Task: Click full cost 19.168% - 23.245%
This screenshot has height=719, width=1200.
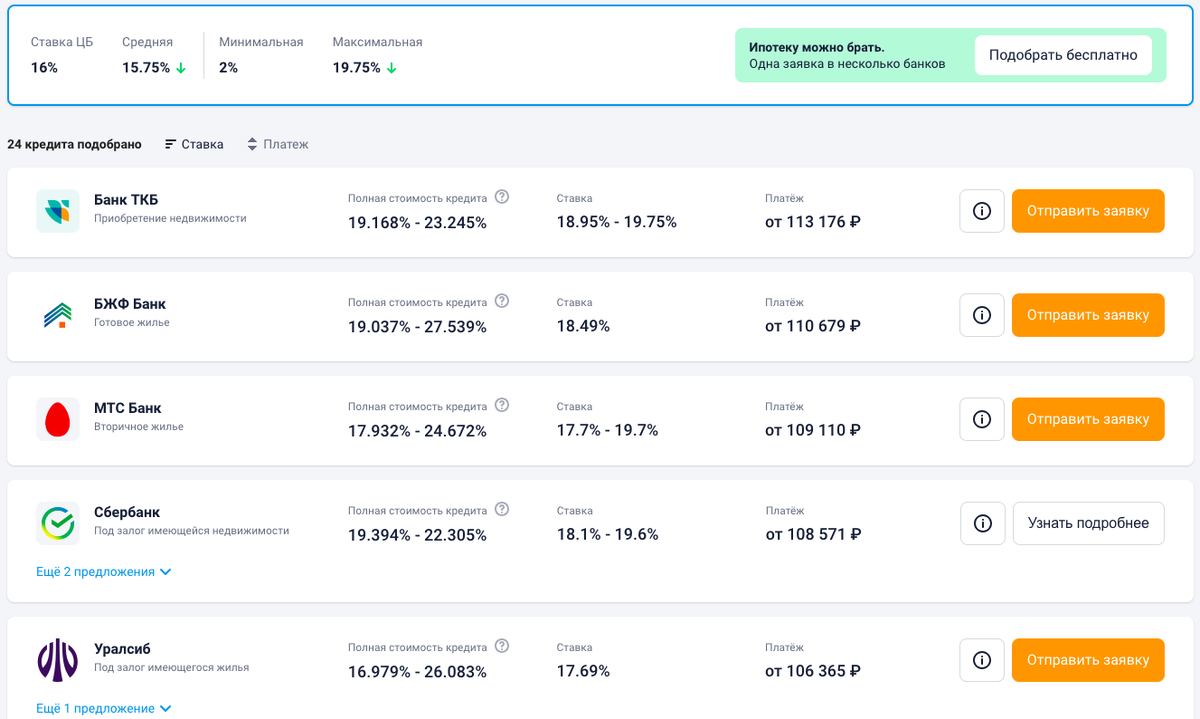Action: (x=418, y=222)
